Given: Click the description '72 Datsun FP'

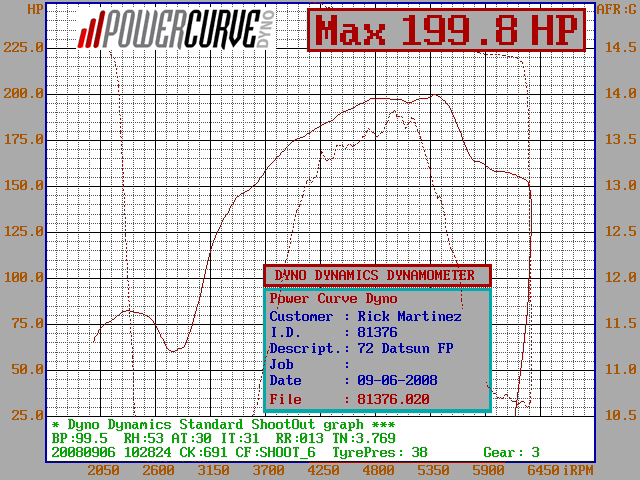Looking at the screenshot, I should tap(405, 349).
